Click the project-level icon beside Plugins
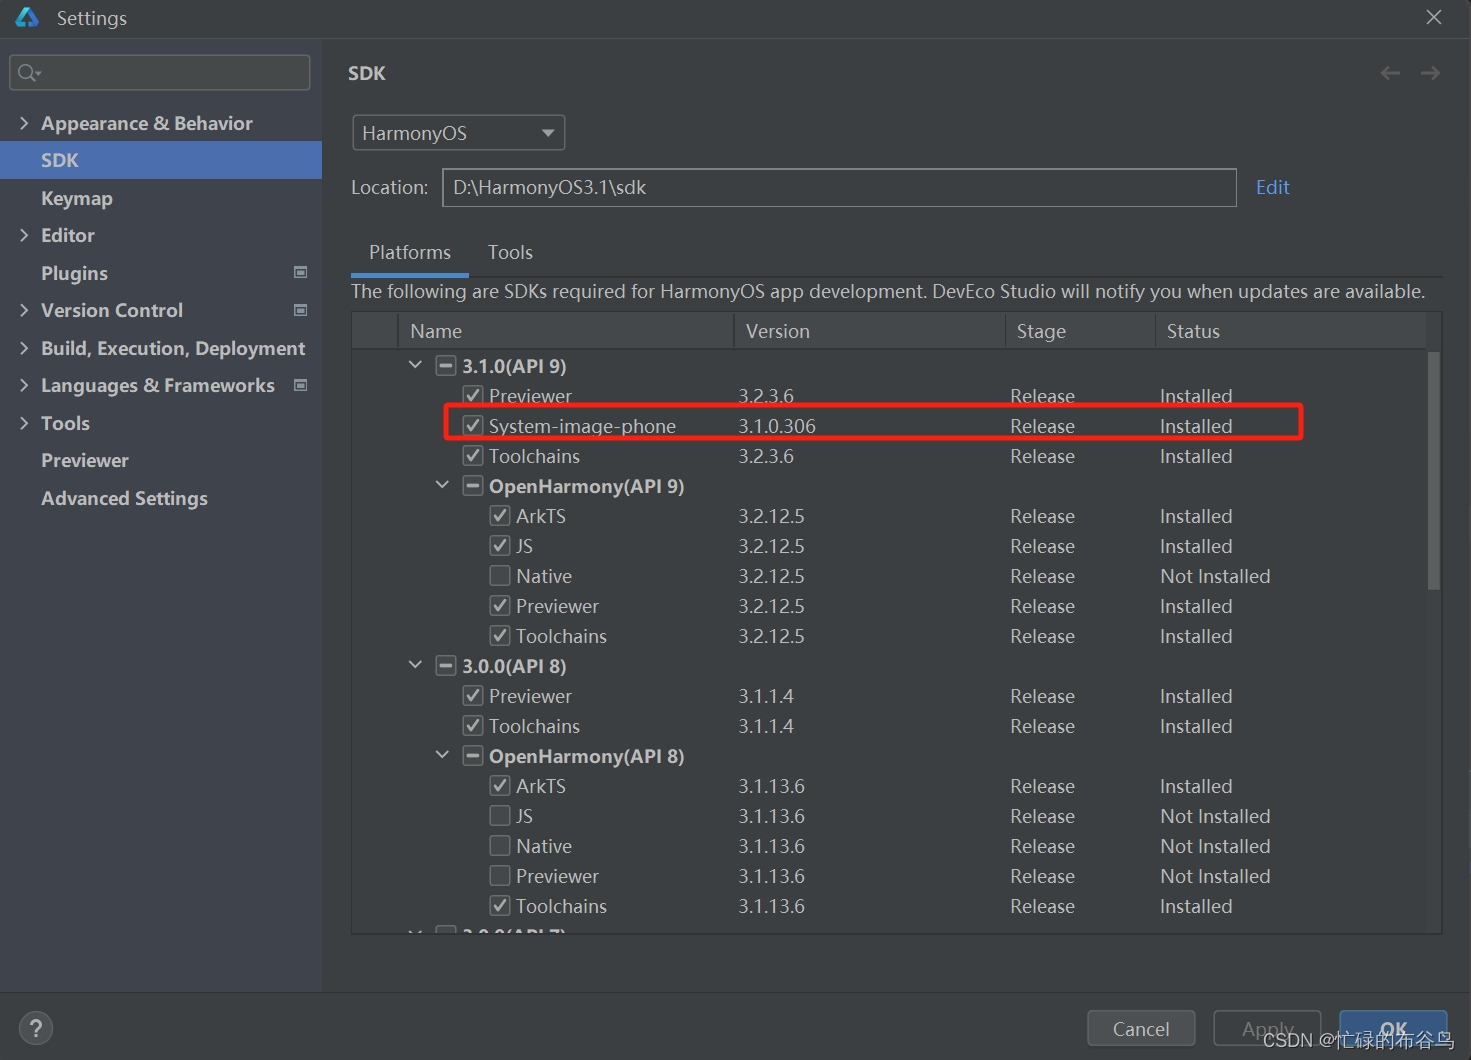This screenshot has height=1060, width=1471. click(x=300, y=272)
